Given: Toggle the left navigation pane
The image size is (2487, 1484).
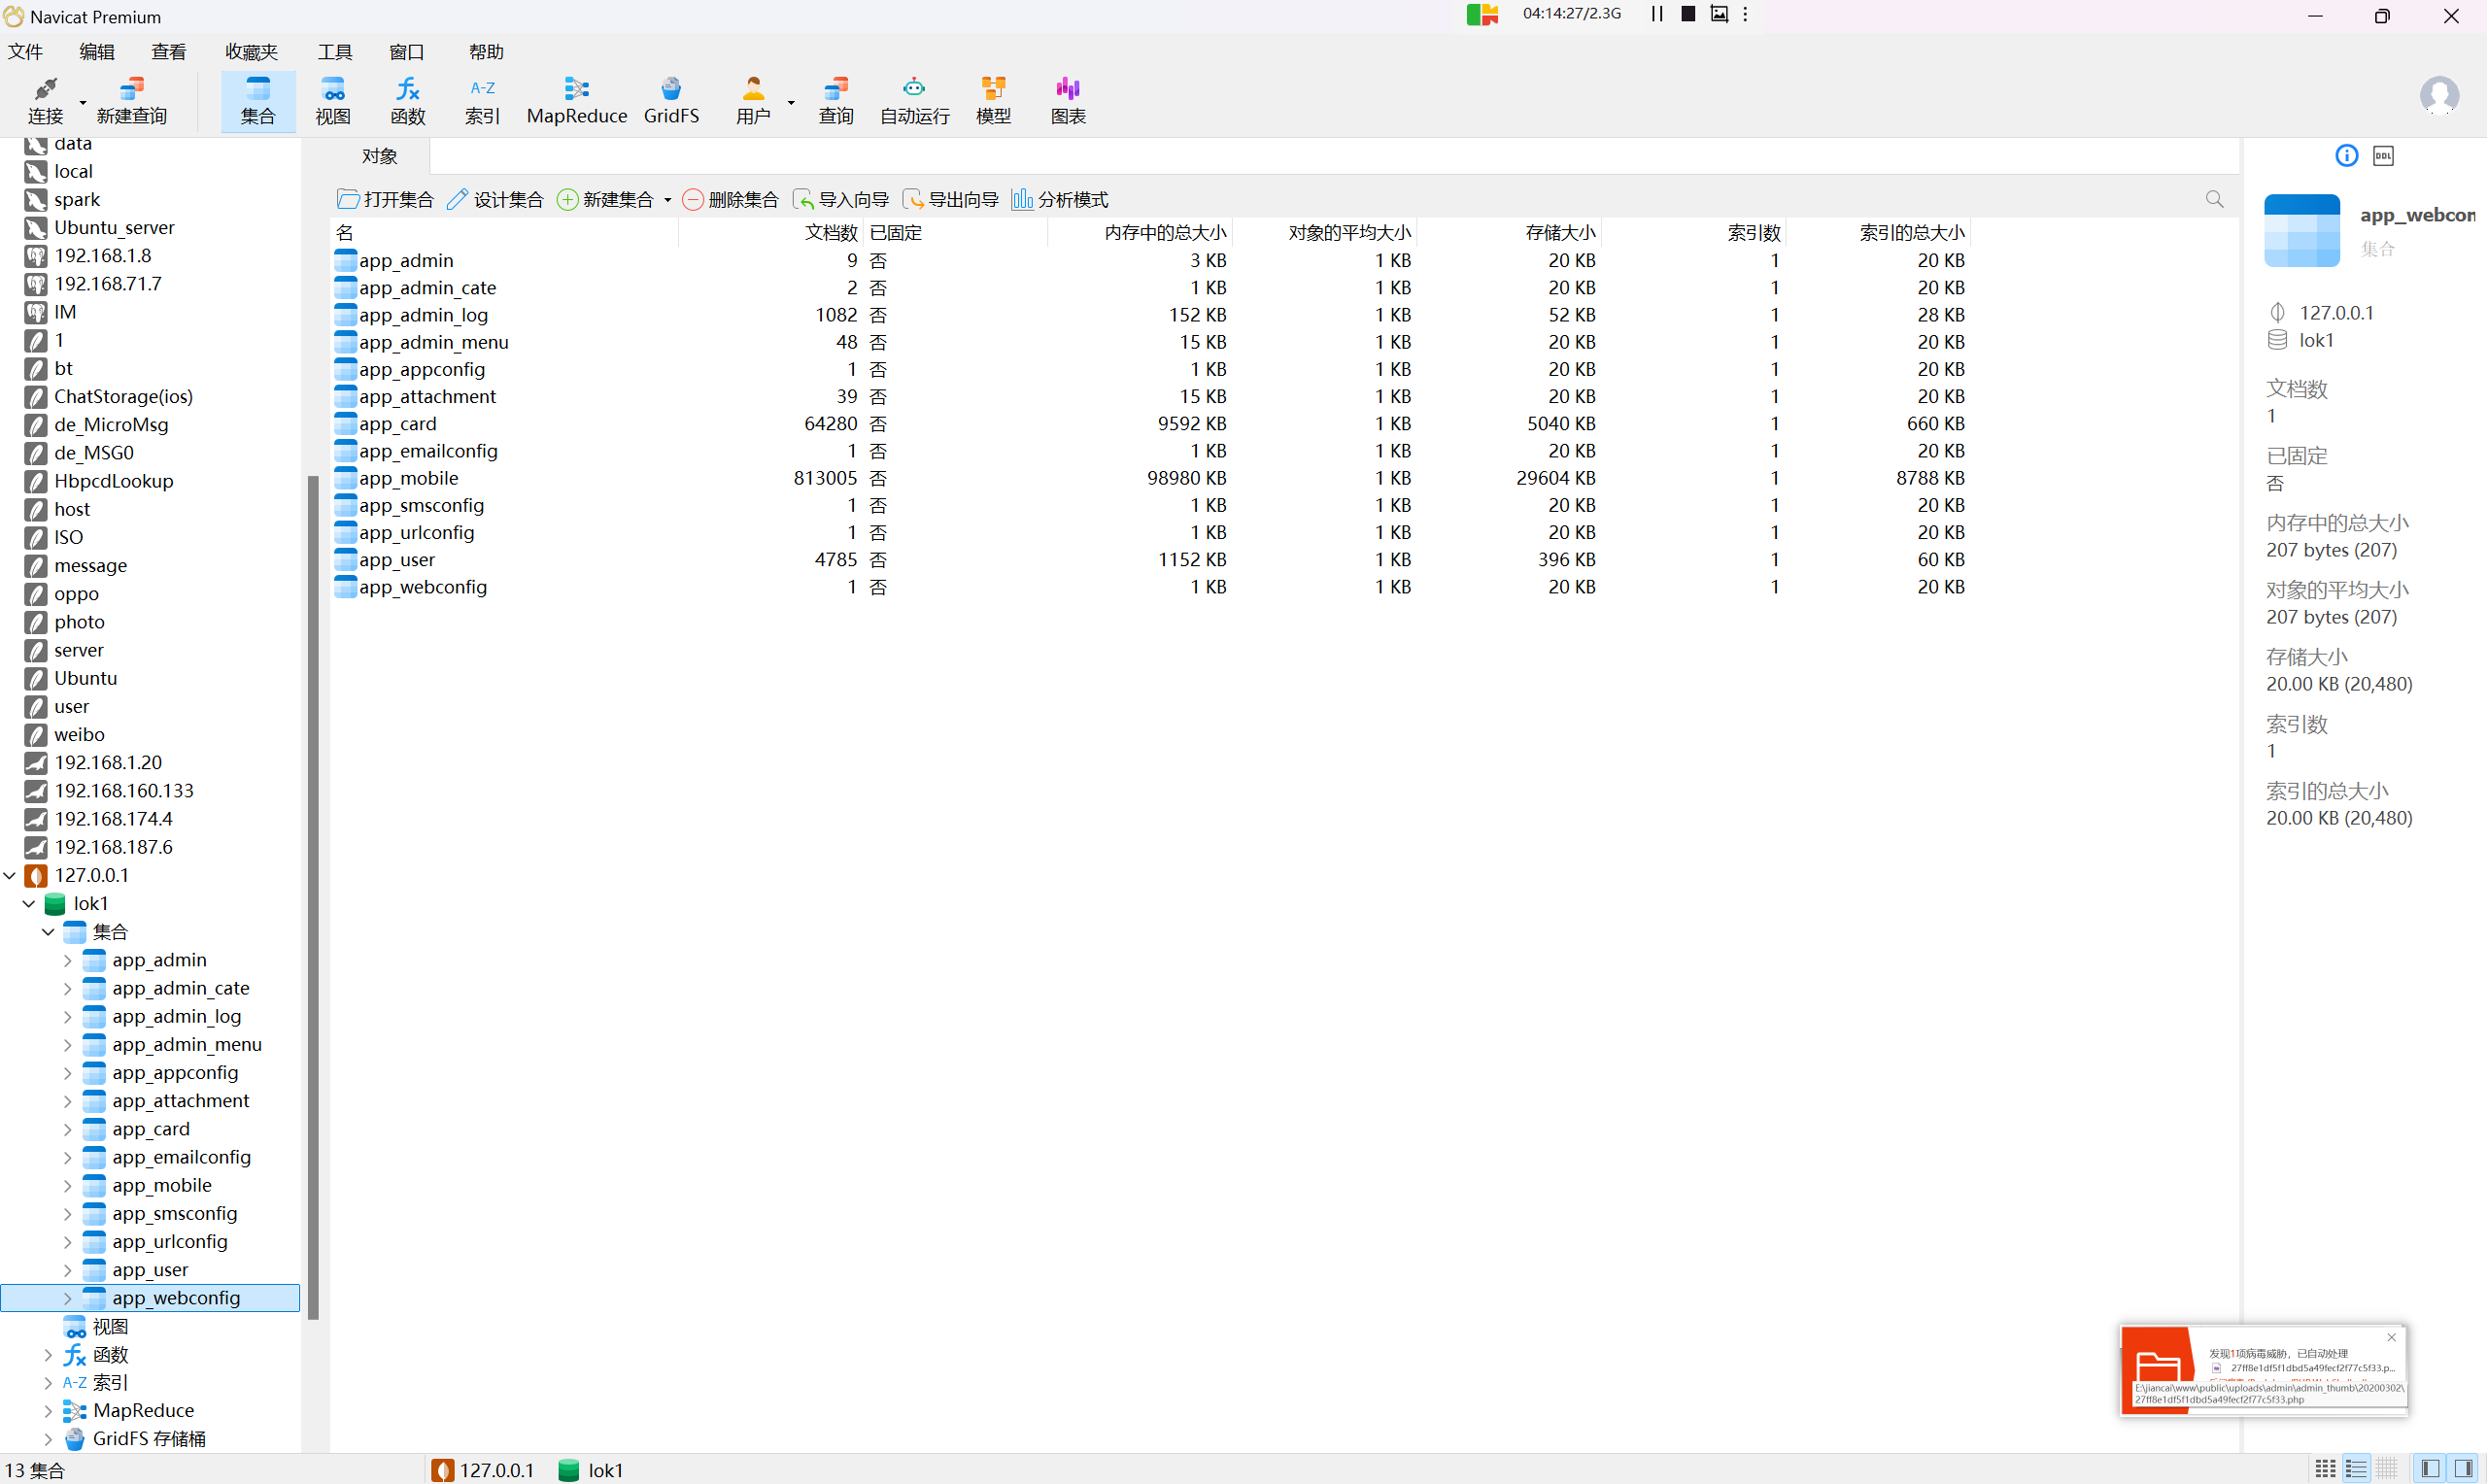Looking at the screenshot, I should 2431,1469.
